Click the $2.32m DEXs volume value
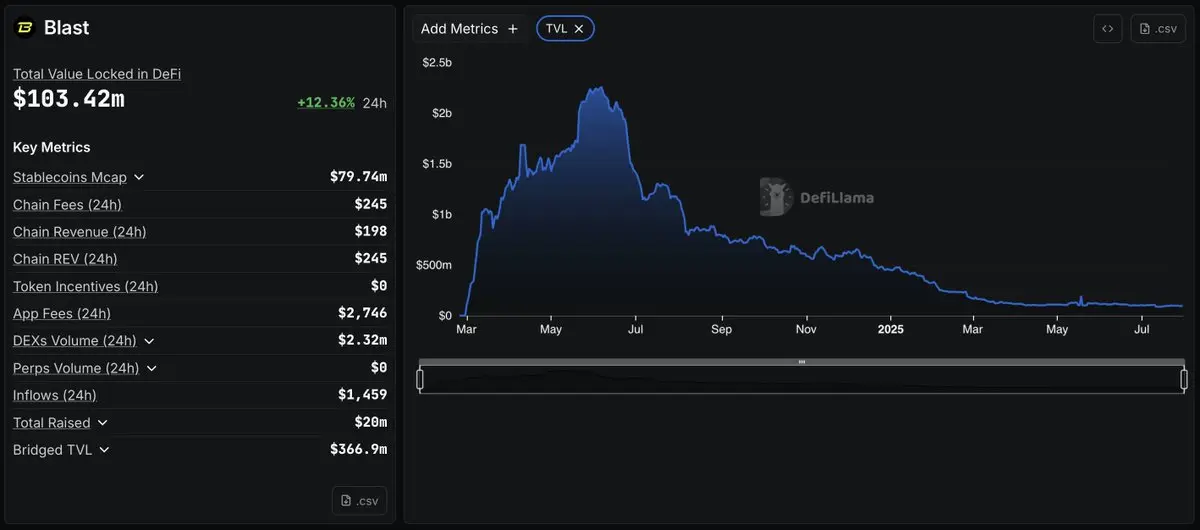 (x=362, y=341)
